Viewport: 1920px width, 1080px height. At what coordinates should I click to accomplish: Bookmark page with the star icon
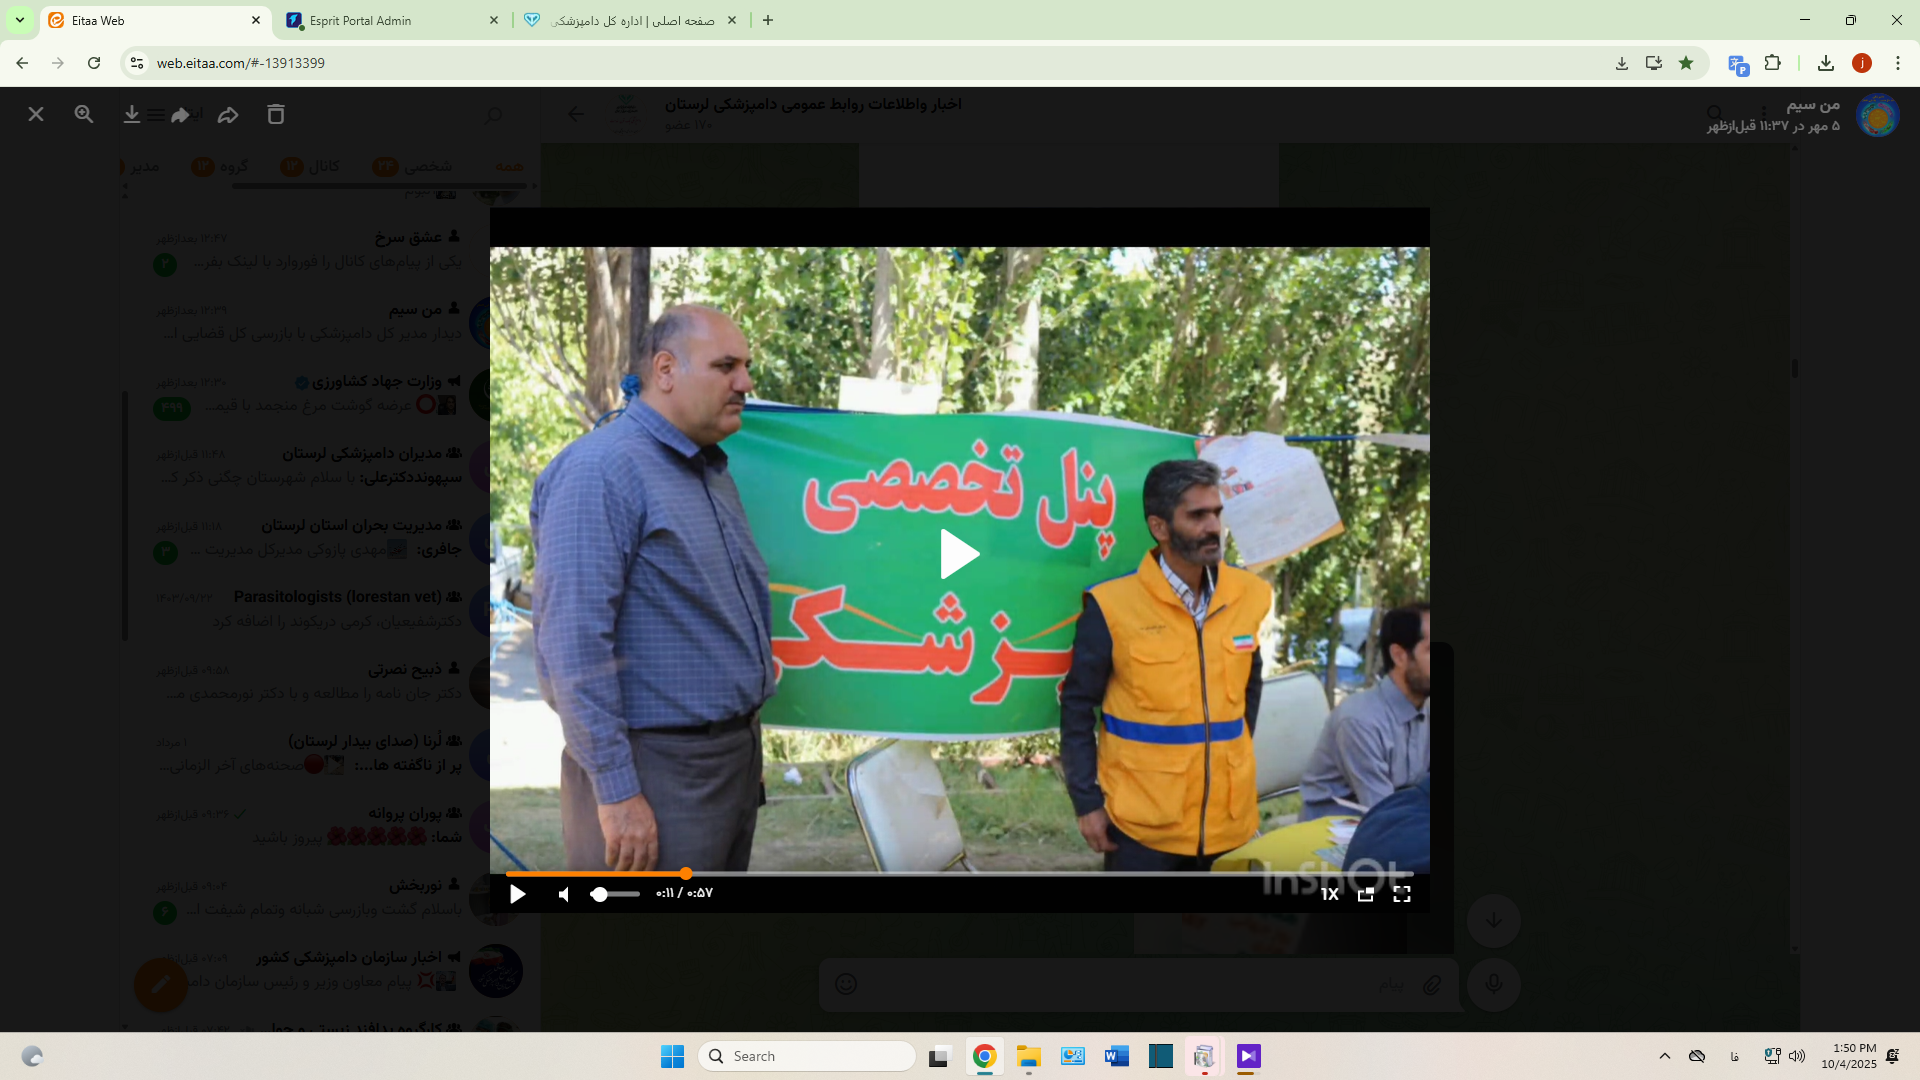[x=1686, y=63]
